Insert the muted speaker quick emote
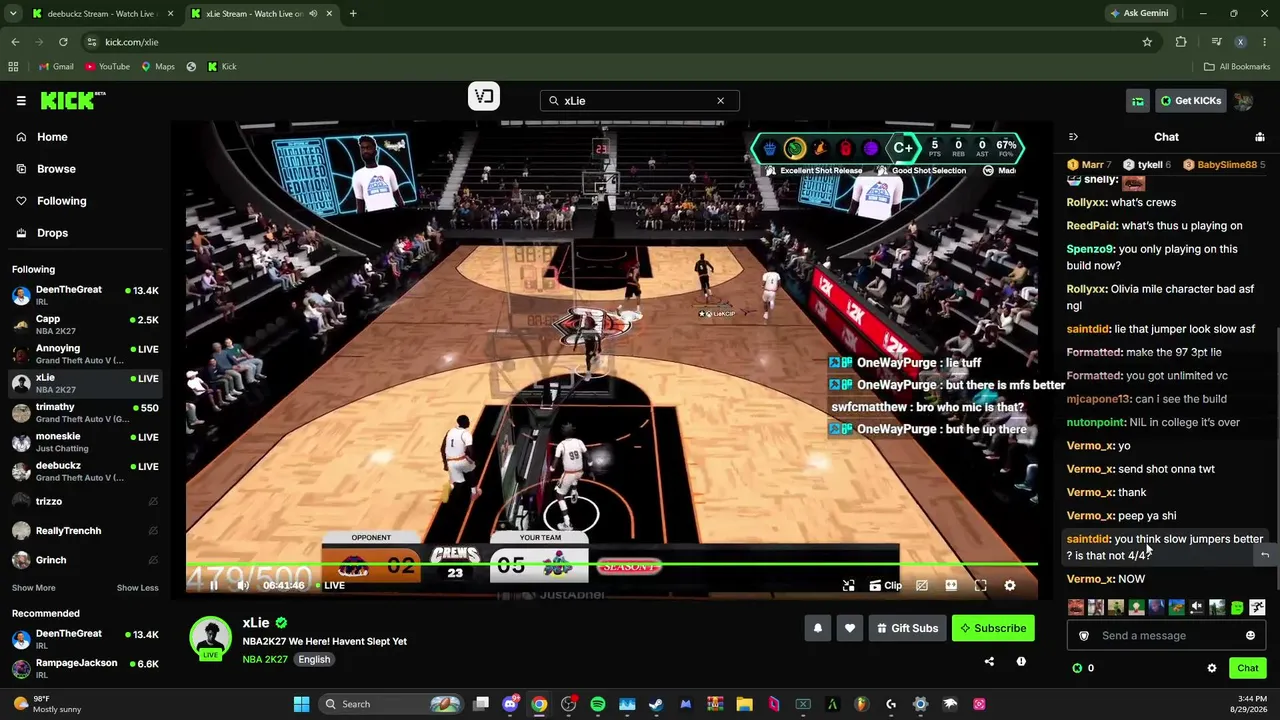The height and width of the screenshot is (720, 1280). [x=1197, y=607]
